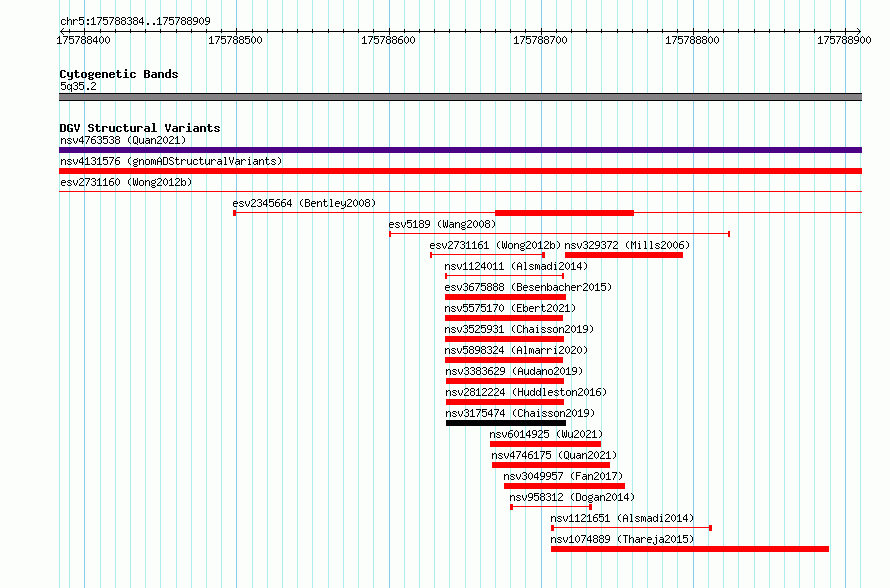Click nsv2812224 (Huddleston2016) label

(x=526, y=392)
